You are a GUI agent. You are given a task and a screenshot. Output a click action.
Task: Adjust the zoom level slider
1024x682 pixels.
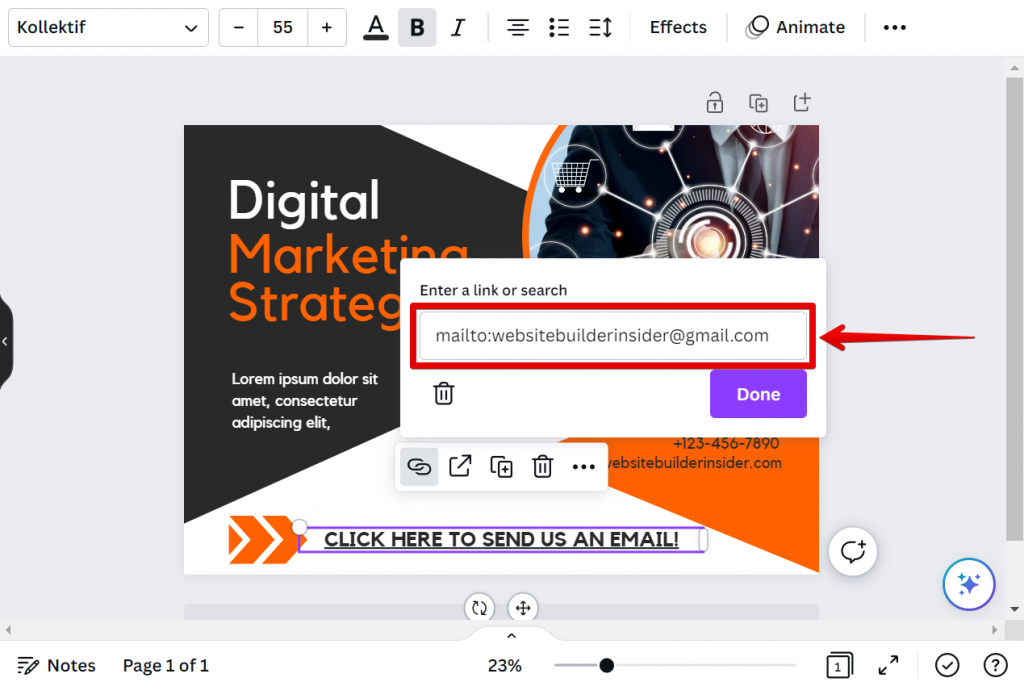(x=608, y=663)
